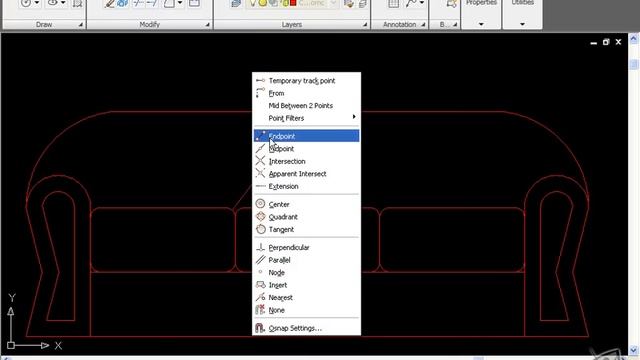The image size is (640, 360).
Task: Expand the Draw panel
Action: 81,25
